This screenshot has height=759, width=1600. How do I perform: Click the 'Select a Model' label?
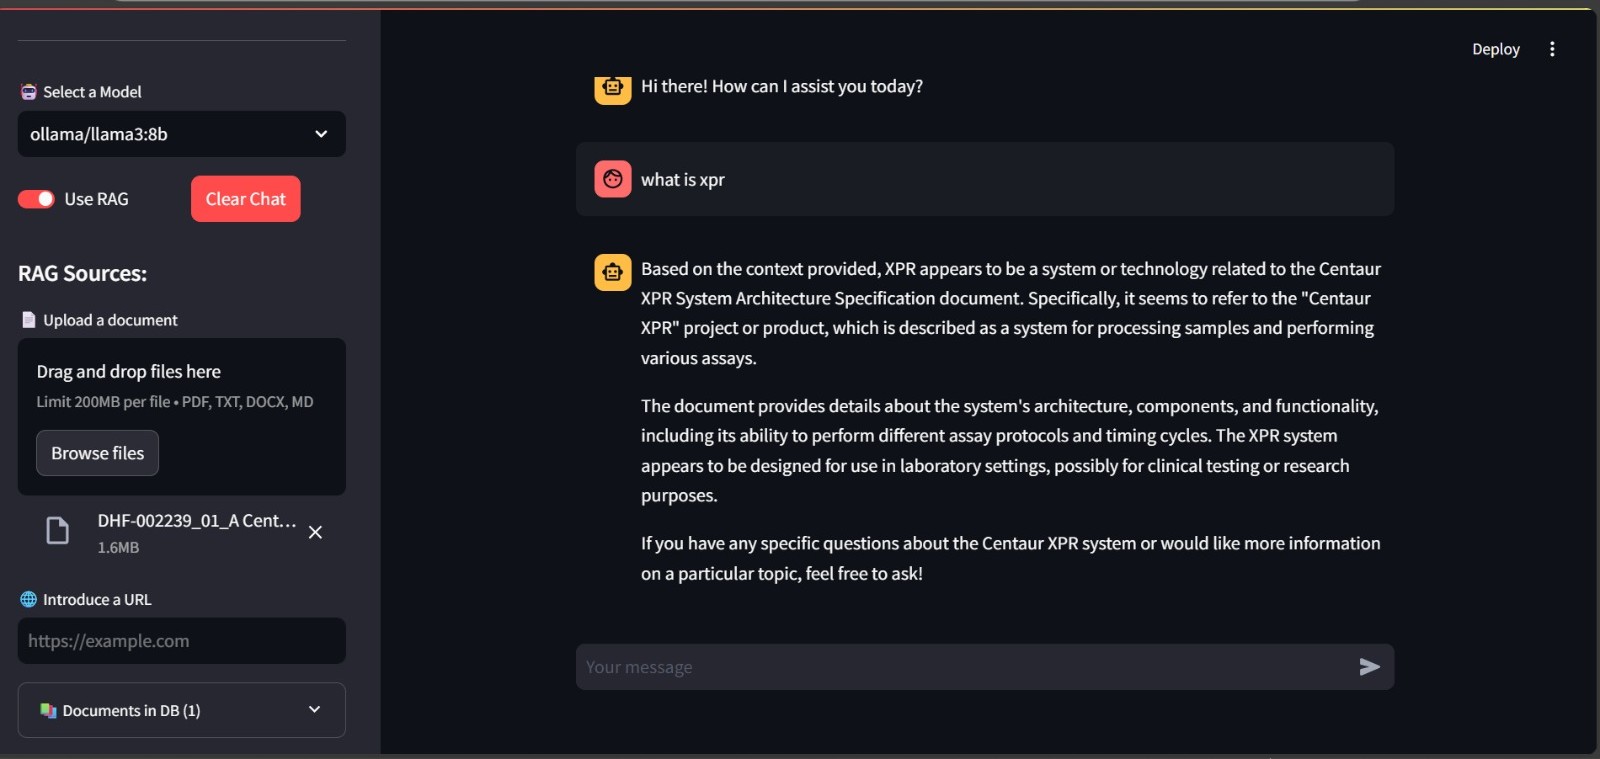point(92,92)
